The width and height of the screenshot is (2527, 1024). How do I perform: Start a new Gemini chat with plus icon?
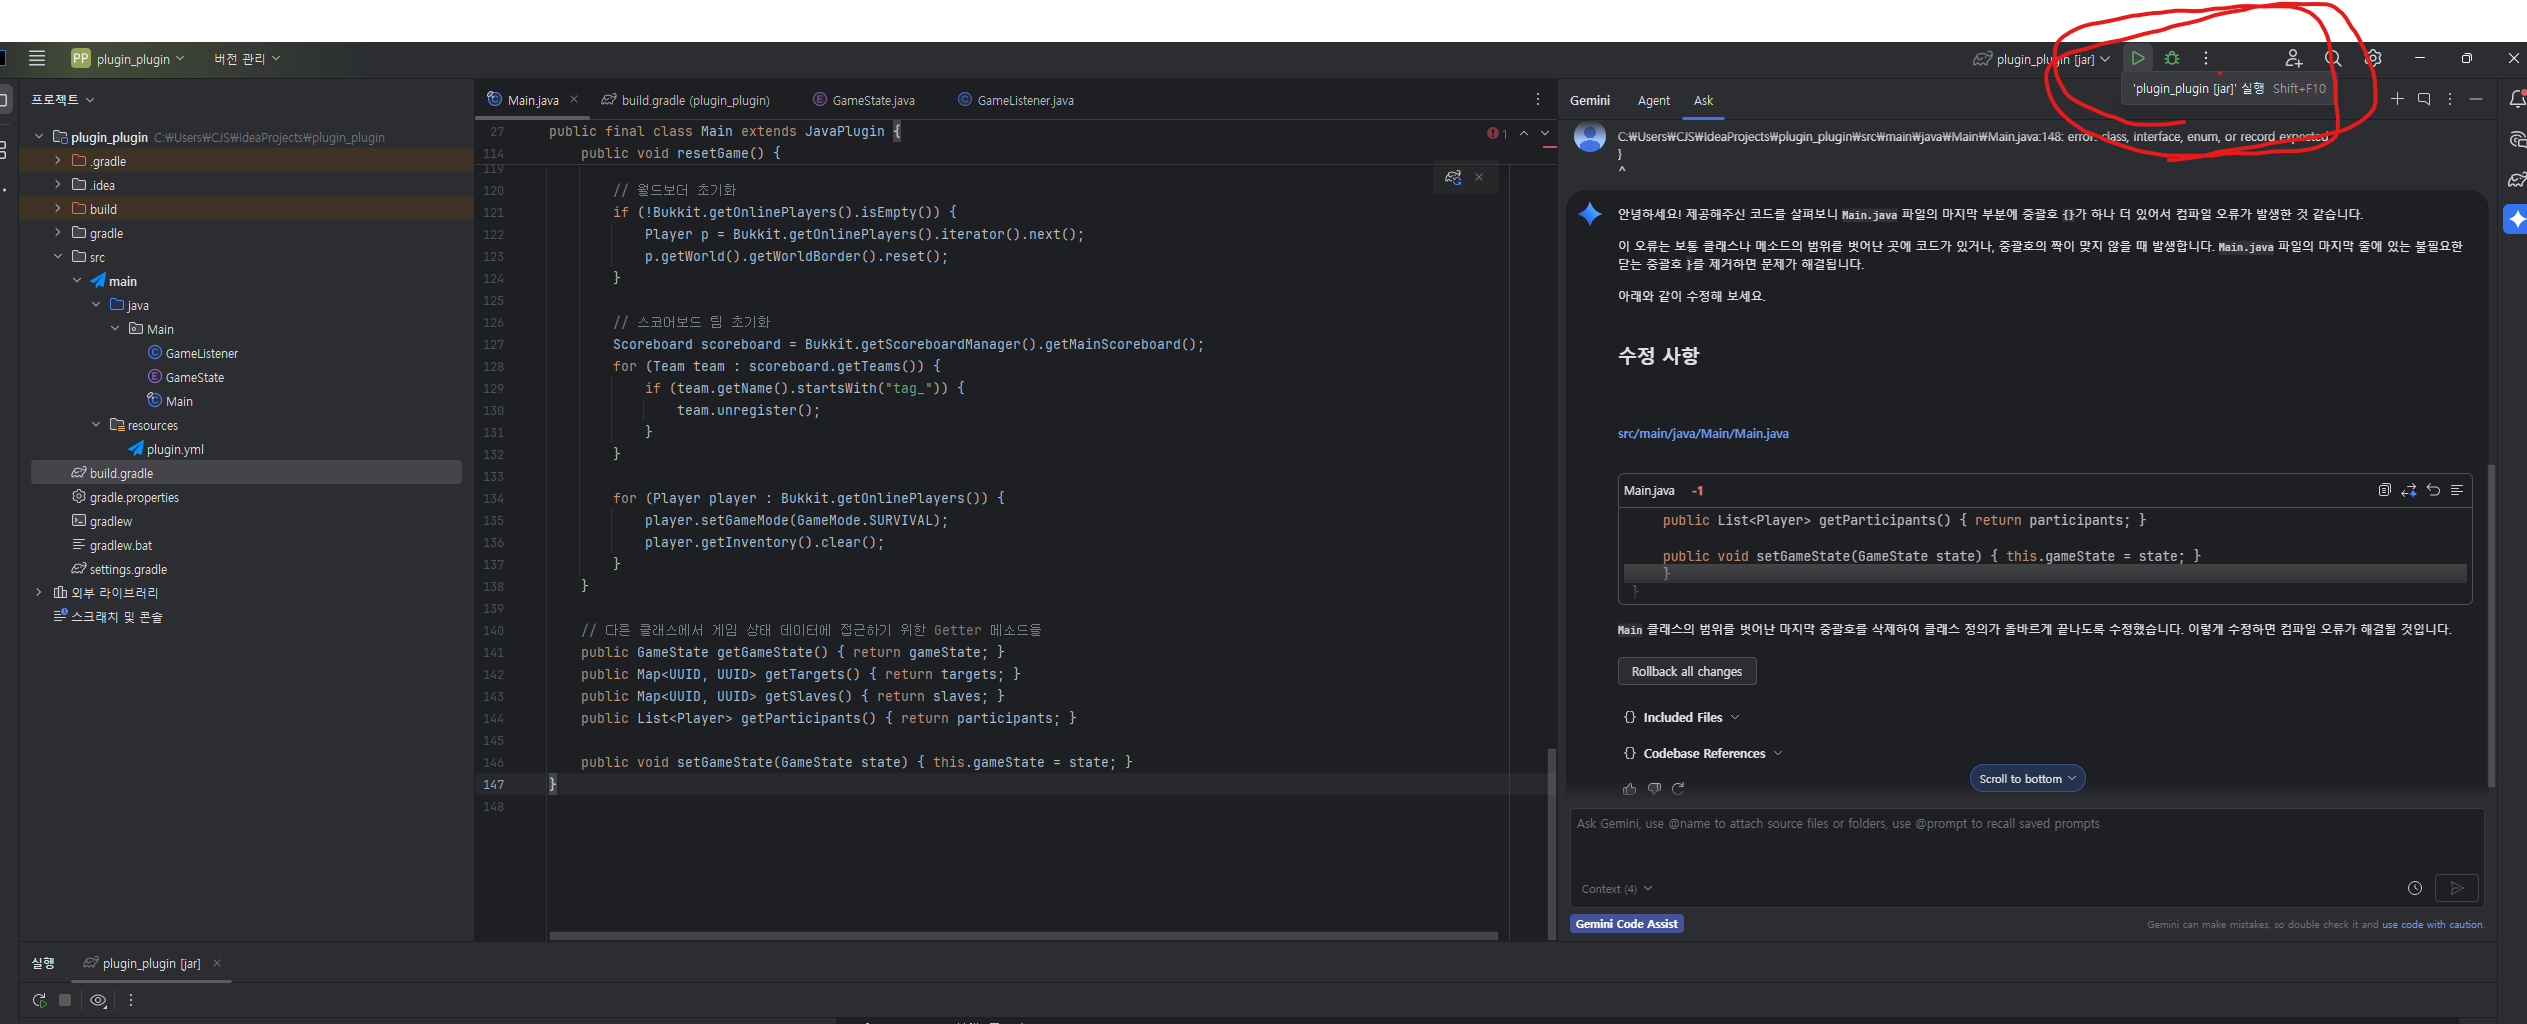click(2397, 99)
